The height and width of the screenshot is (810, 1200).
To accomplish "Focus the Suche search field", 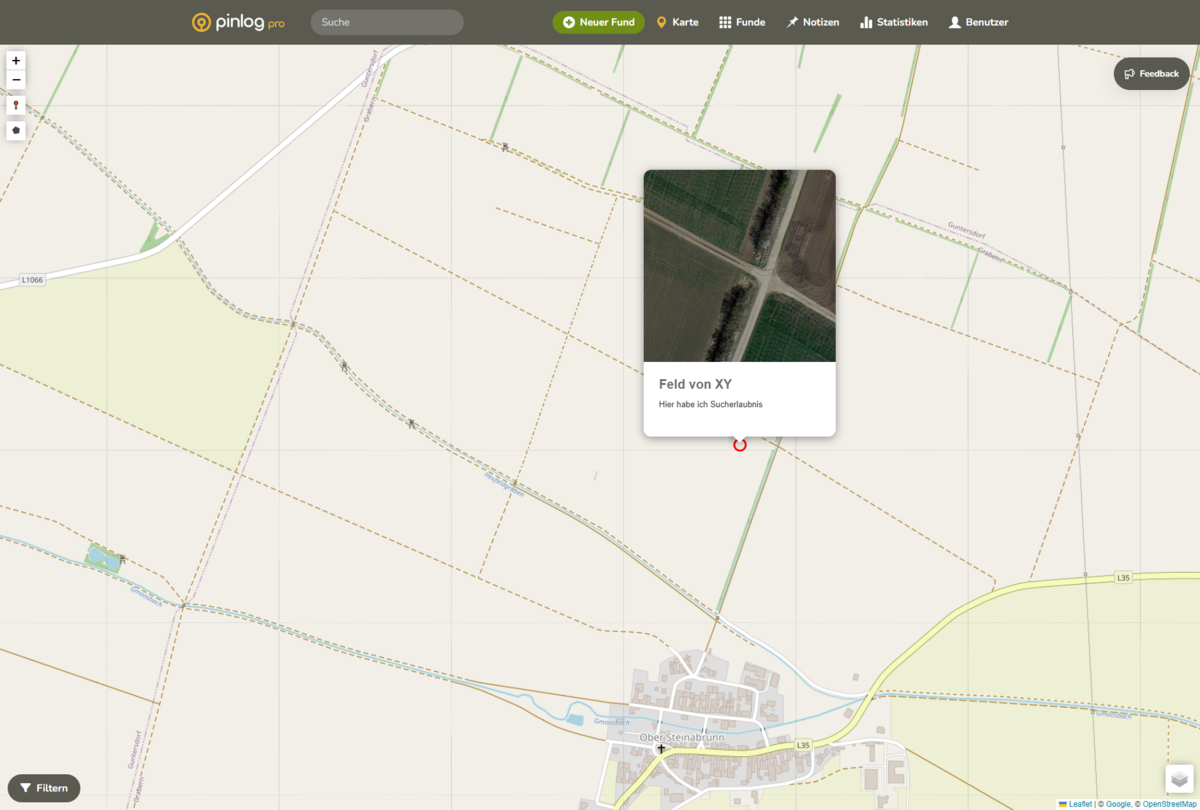I will (x=387, y=22).
